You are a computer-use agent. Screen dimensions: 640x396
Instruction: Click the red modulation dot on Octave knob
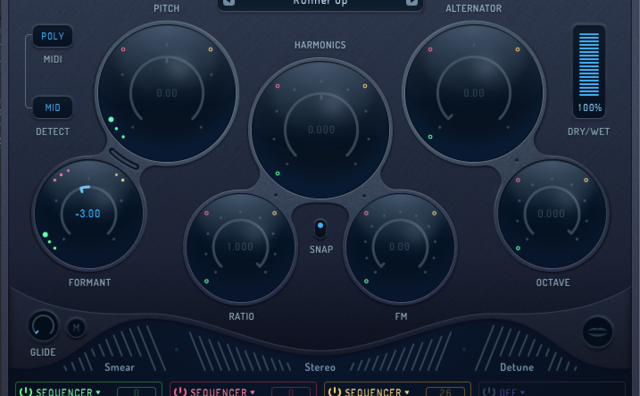(x=518, y=180)
